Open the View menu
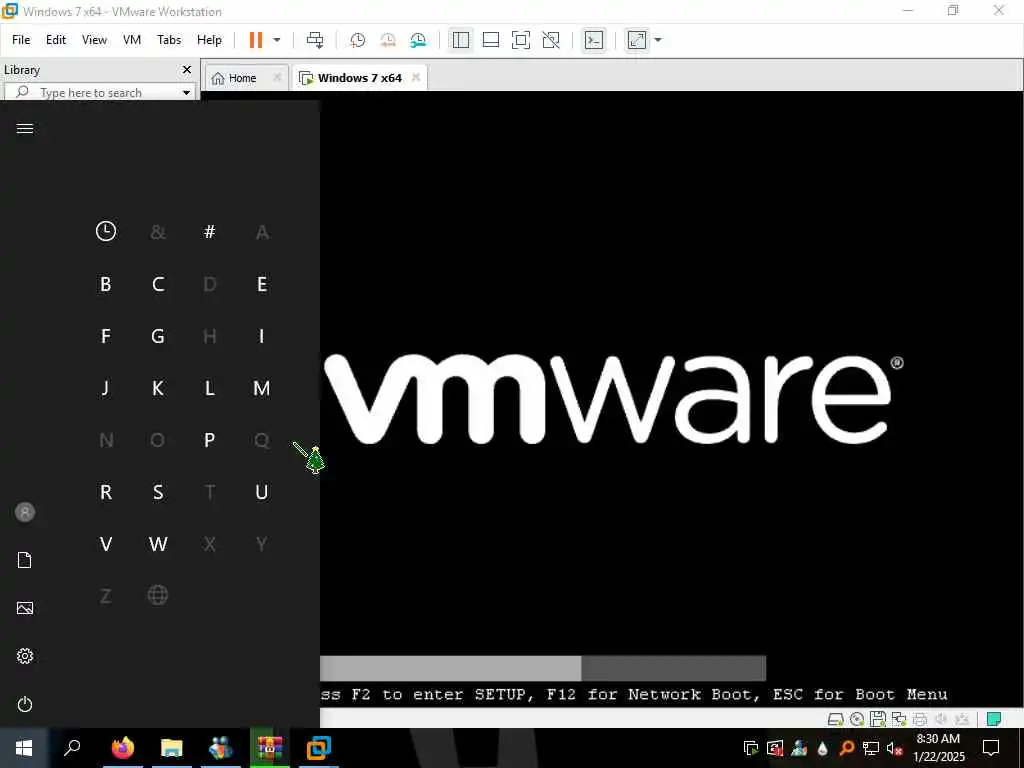The height and width of the screenshot is (768, 1024). 94,40
